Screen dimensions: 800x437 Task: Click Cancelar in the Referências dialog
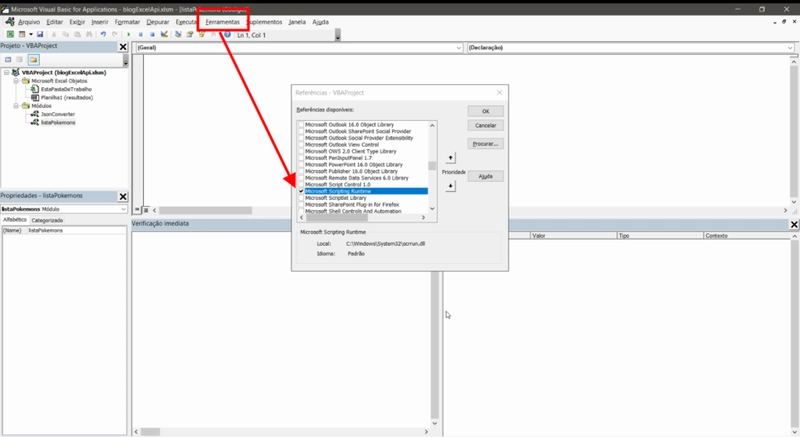click(x=486, y=125)
